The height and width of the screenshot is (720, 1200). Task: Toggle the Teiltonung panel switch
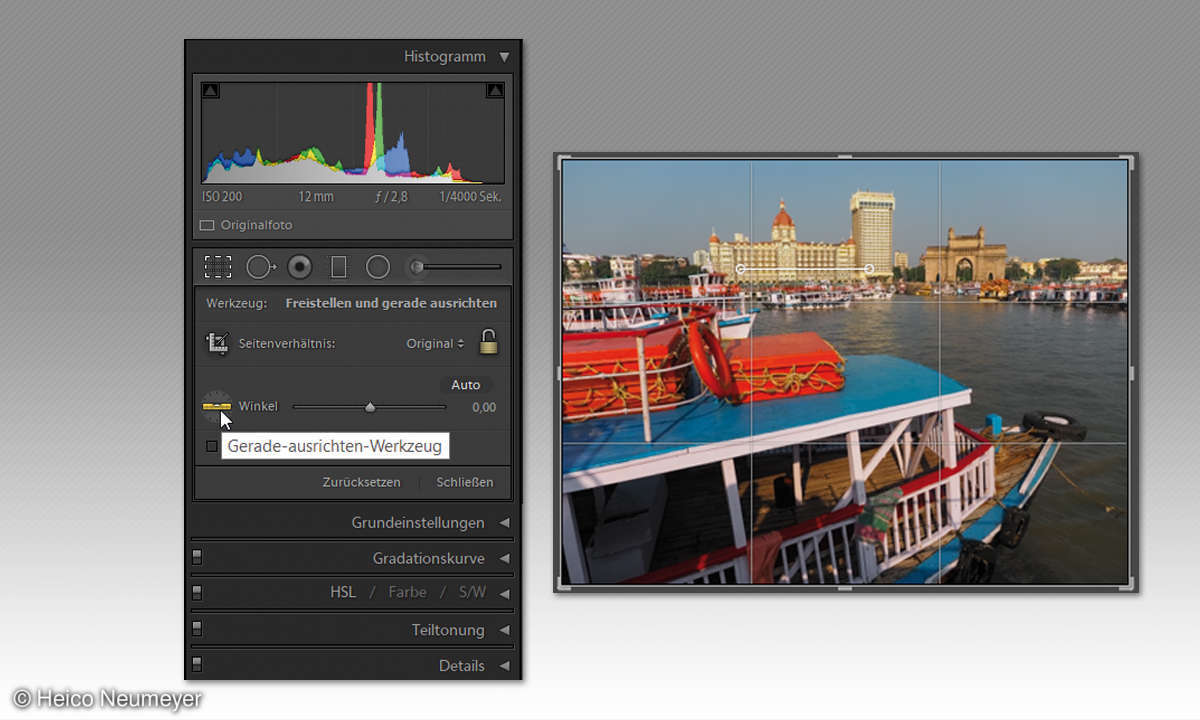tap(197, 629)
